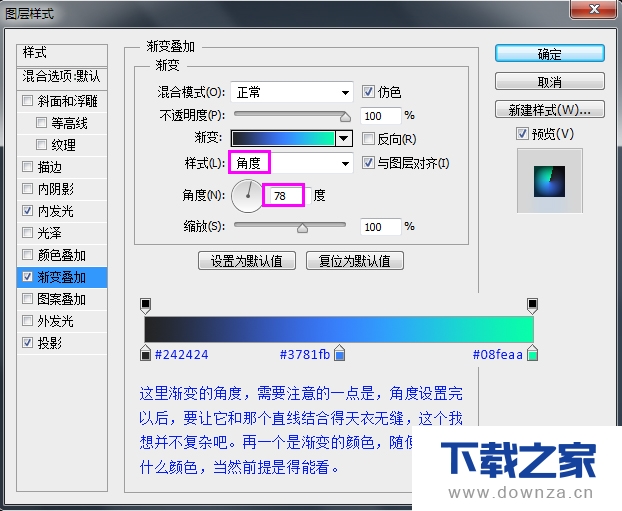
Task: Click the 不透明度 100 value field
Action: (380, 116)
